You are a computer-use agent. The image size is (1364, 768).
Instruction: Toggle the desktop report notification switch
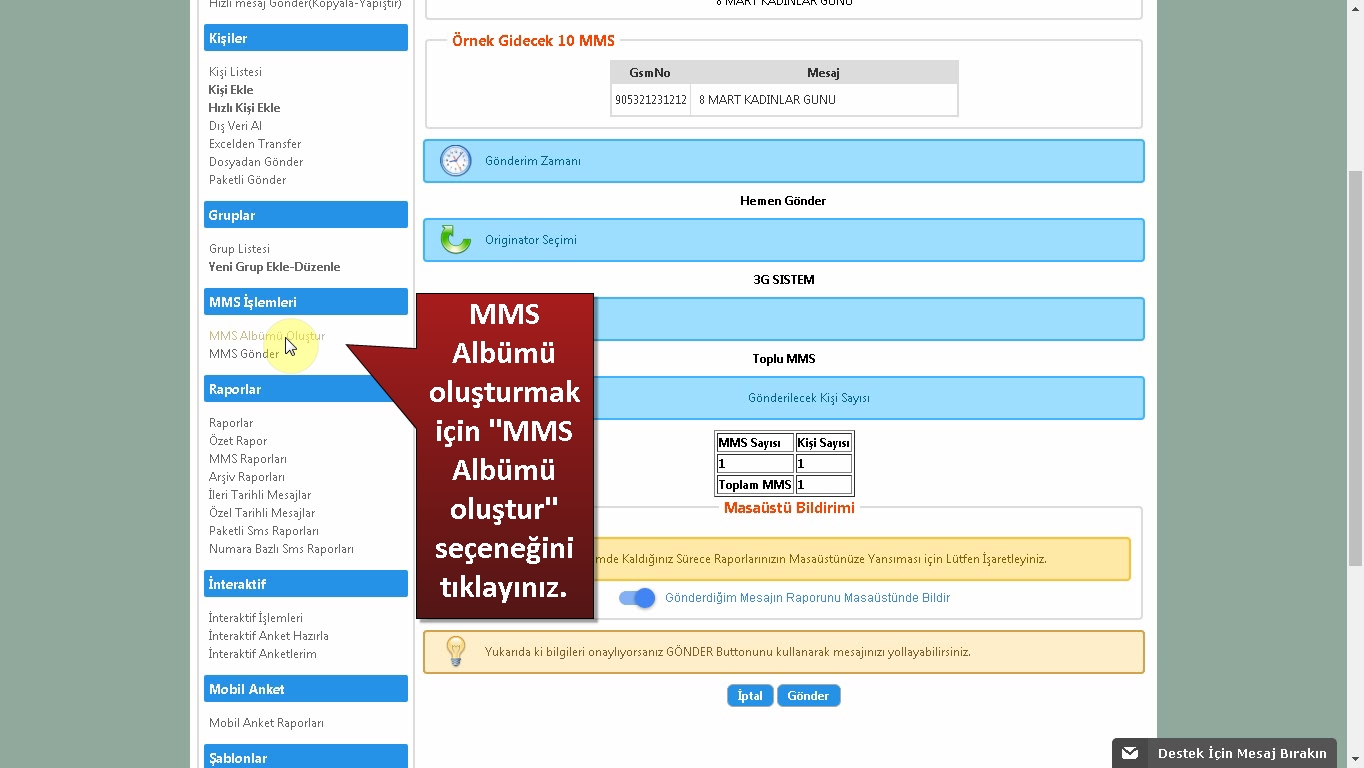point(636,598)
